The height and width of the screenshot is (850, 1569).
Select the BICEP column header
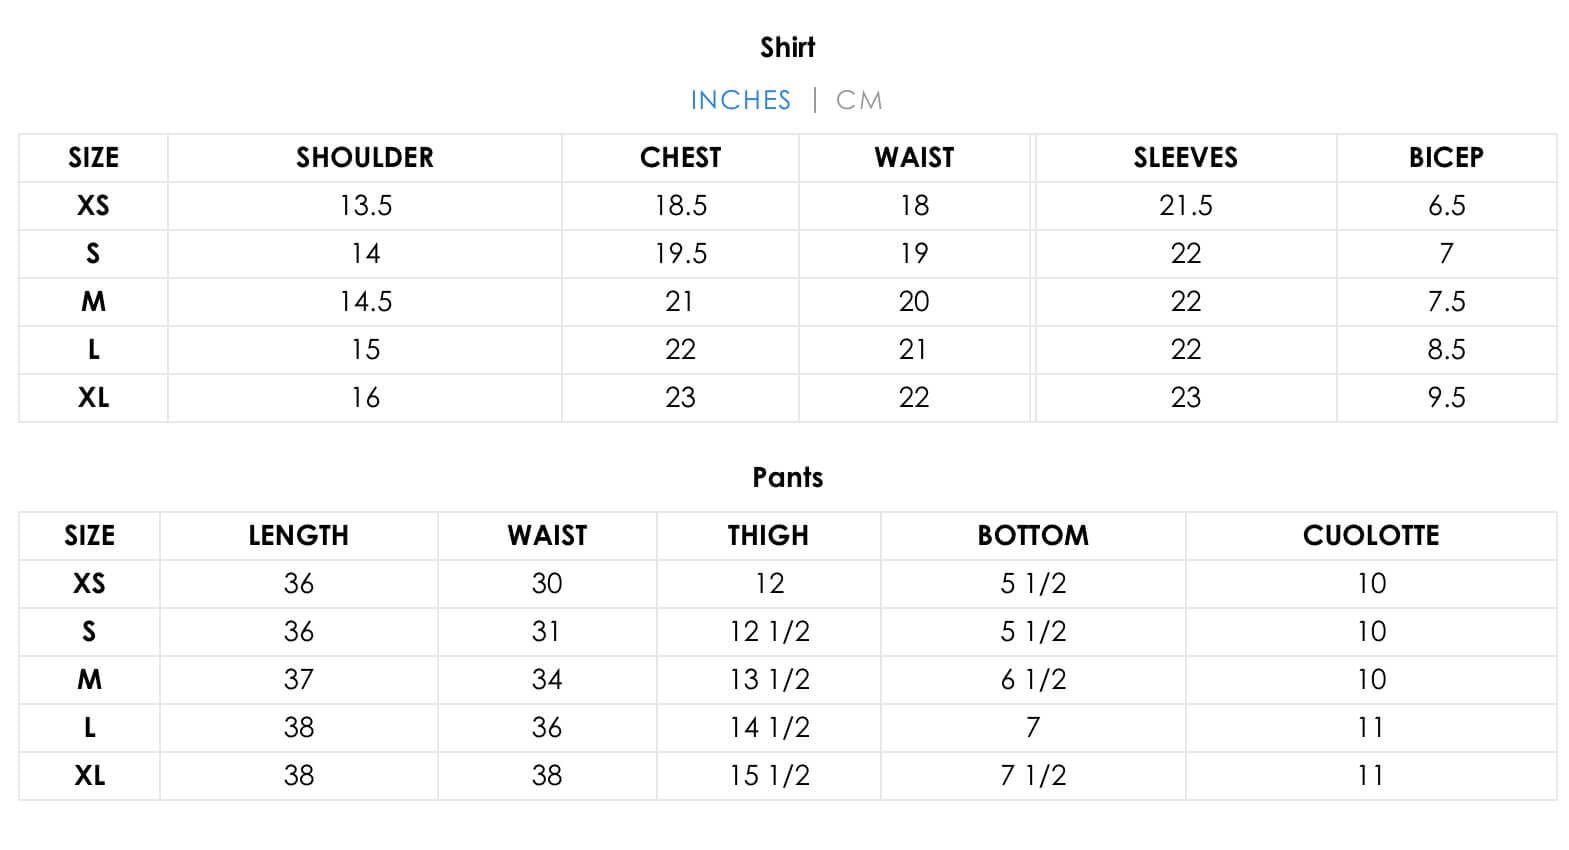click(x=1446, y=157)
